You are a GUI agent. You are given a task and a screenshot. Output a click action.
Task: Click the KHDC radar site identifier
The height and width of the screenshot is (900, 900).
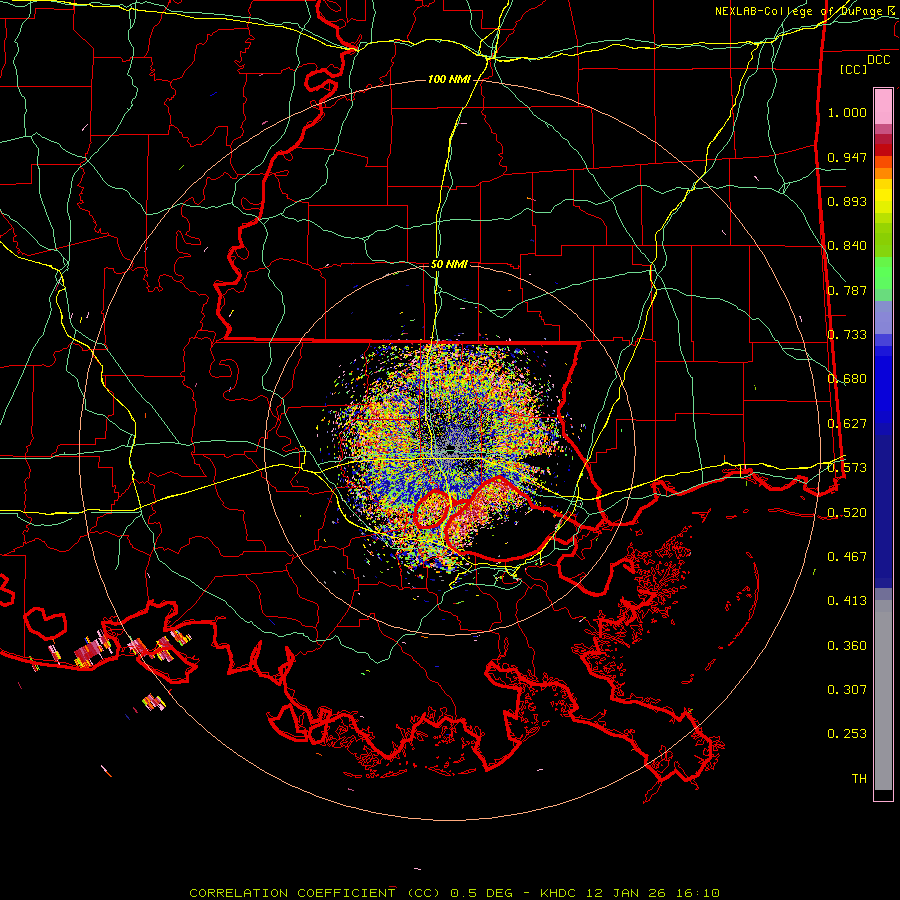(560, 893)
